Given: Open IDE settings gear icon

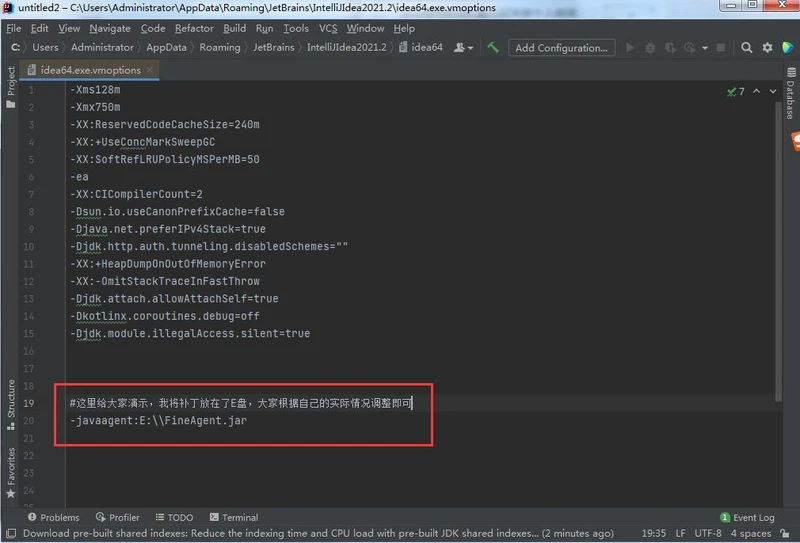Looking at the screenshot, I should [x=768, y=47].
